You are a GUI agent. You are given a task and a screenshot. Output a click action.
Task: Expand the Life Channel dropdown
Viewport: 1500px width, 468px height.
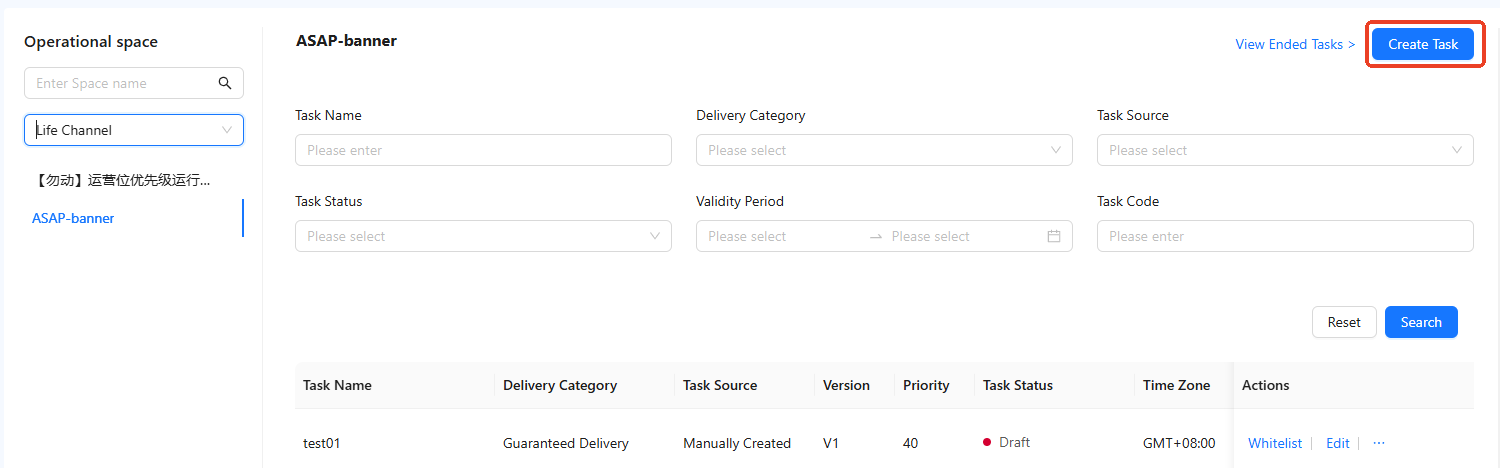(x=134, y=130)
